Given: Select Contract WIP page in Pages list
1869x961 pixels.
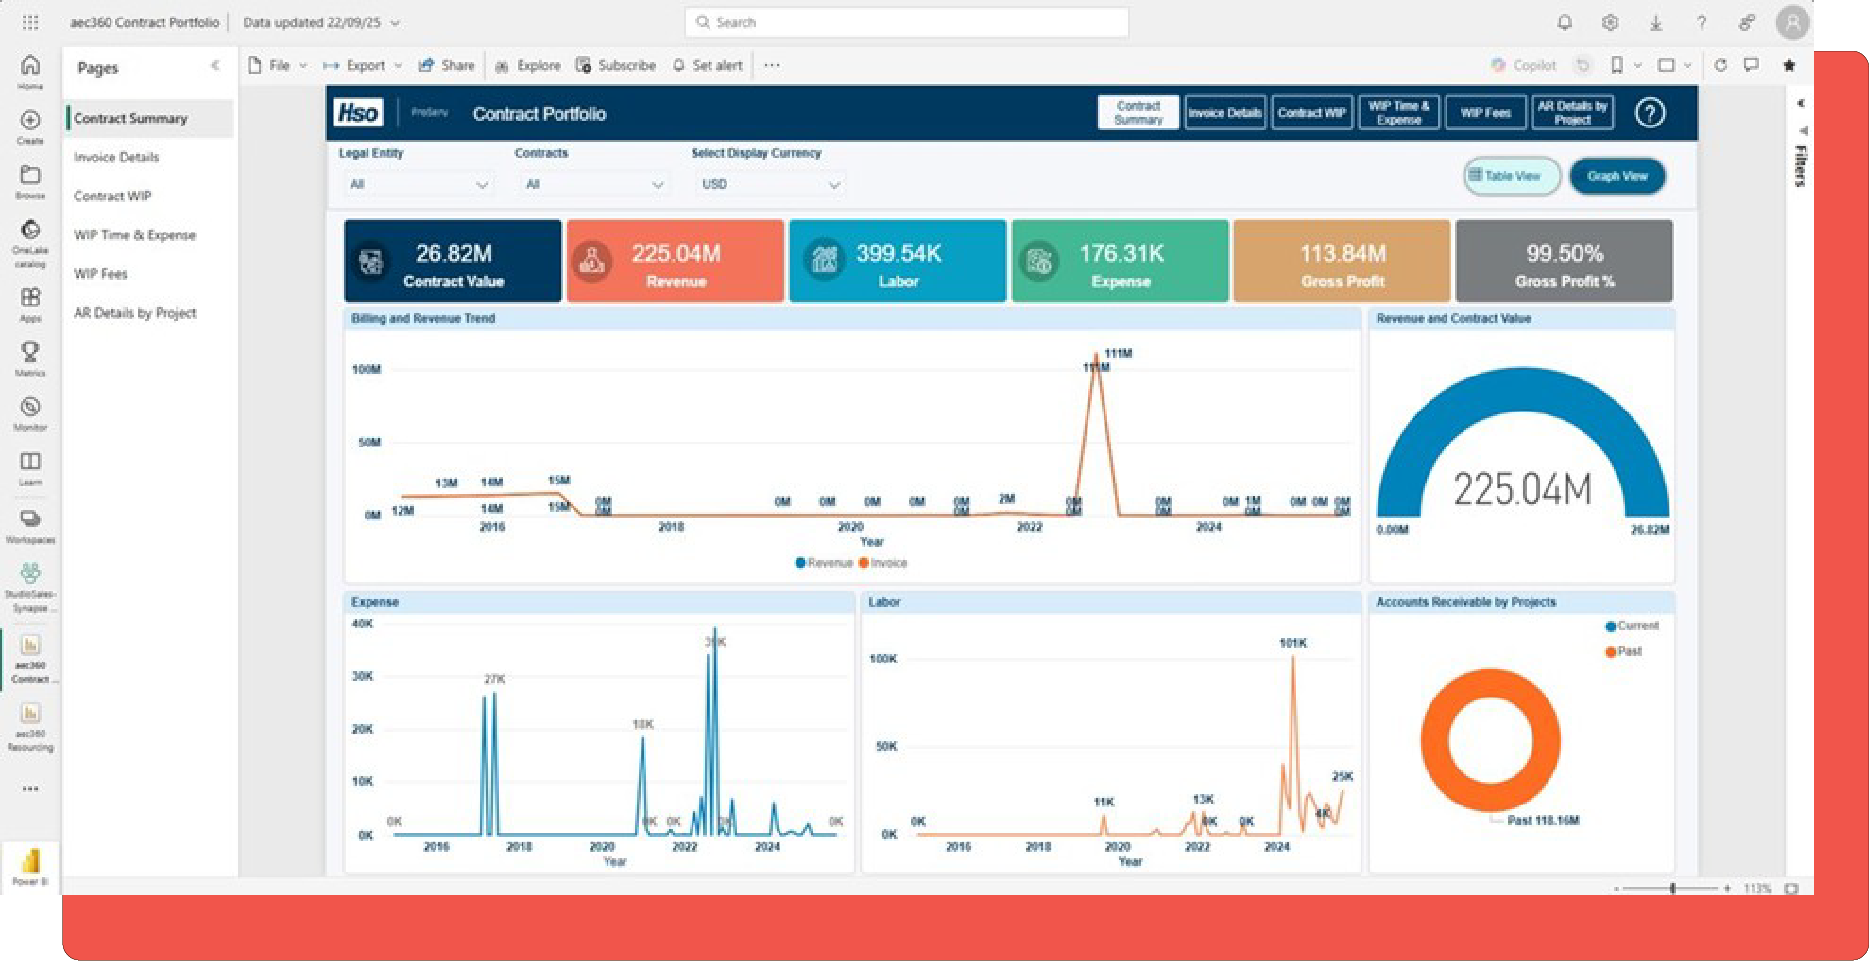Looking at the screenshot, I should click(150, 196).
